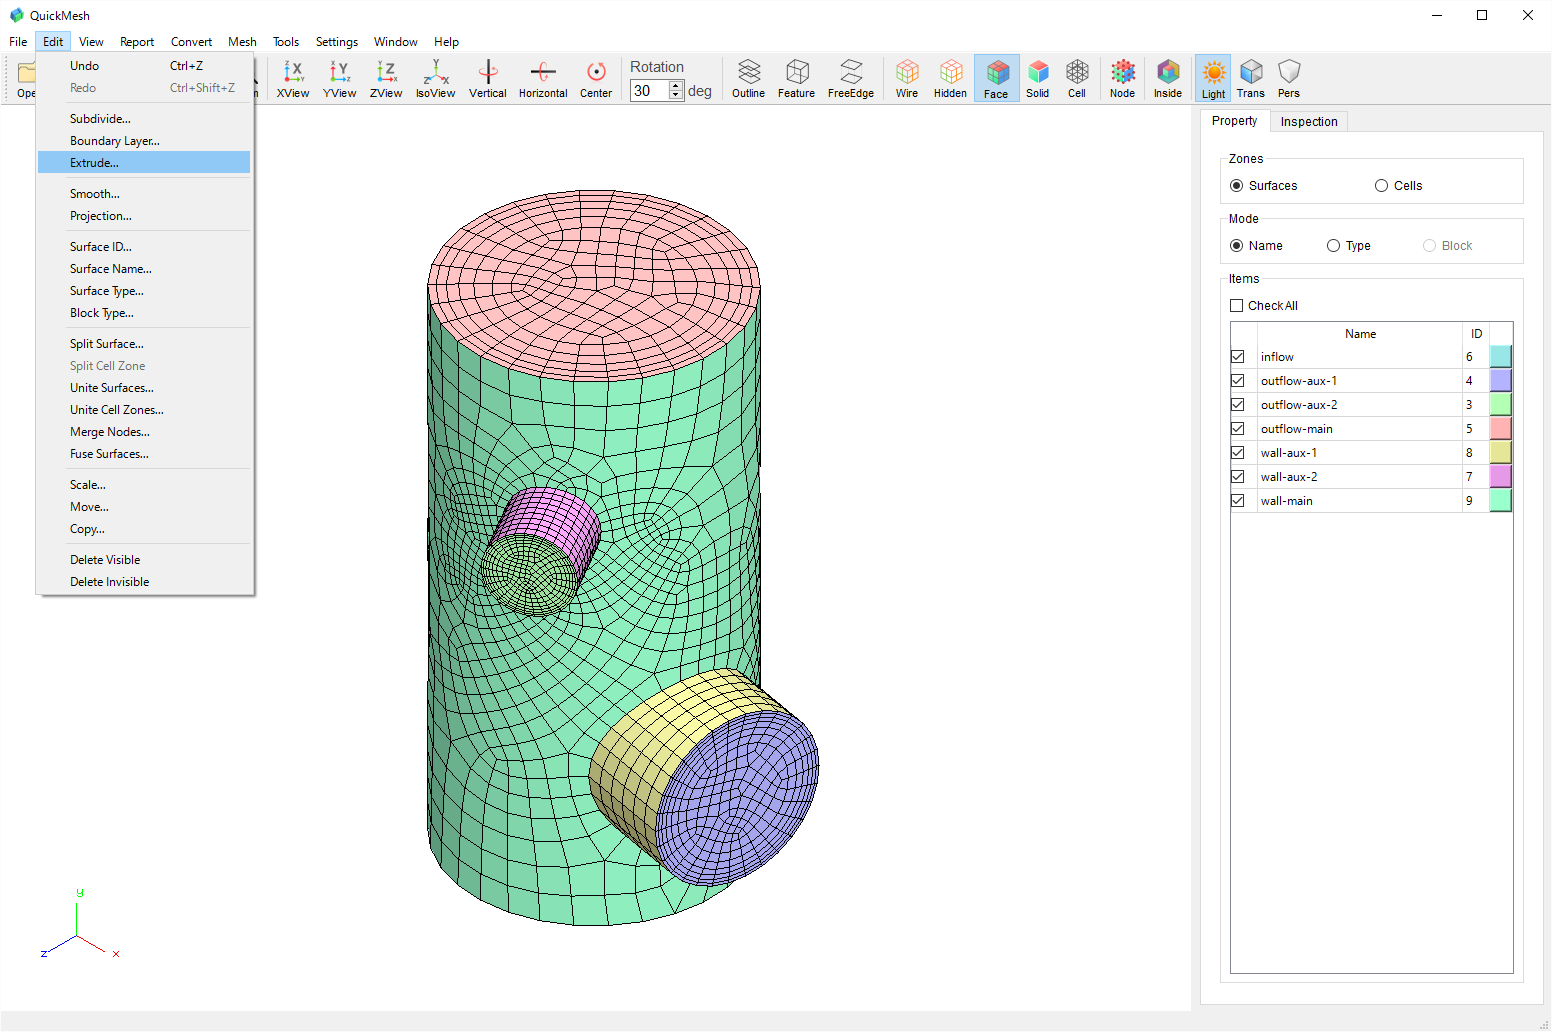Screen dimensions: 1552x1032
Task: Select Merge Nodes... entry
Action: (x=144, y=432)
